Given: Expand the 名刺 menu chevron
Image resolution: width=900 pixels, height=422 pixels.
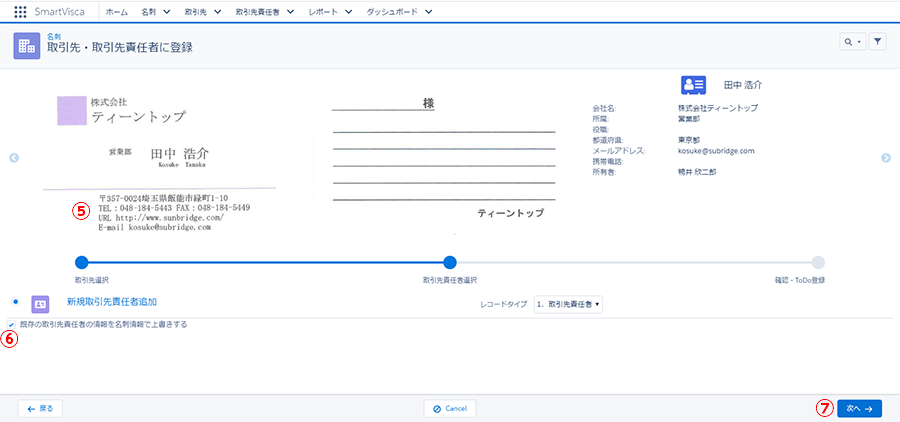Looking at the screenshot, I should point(167,12).
